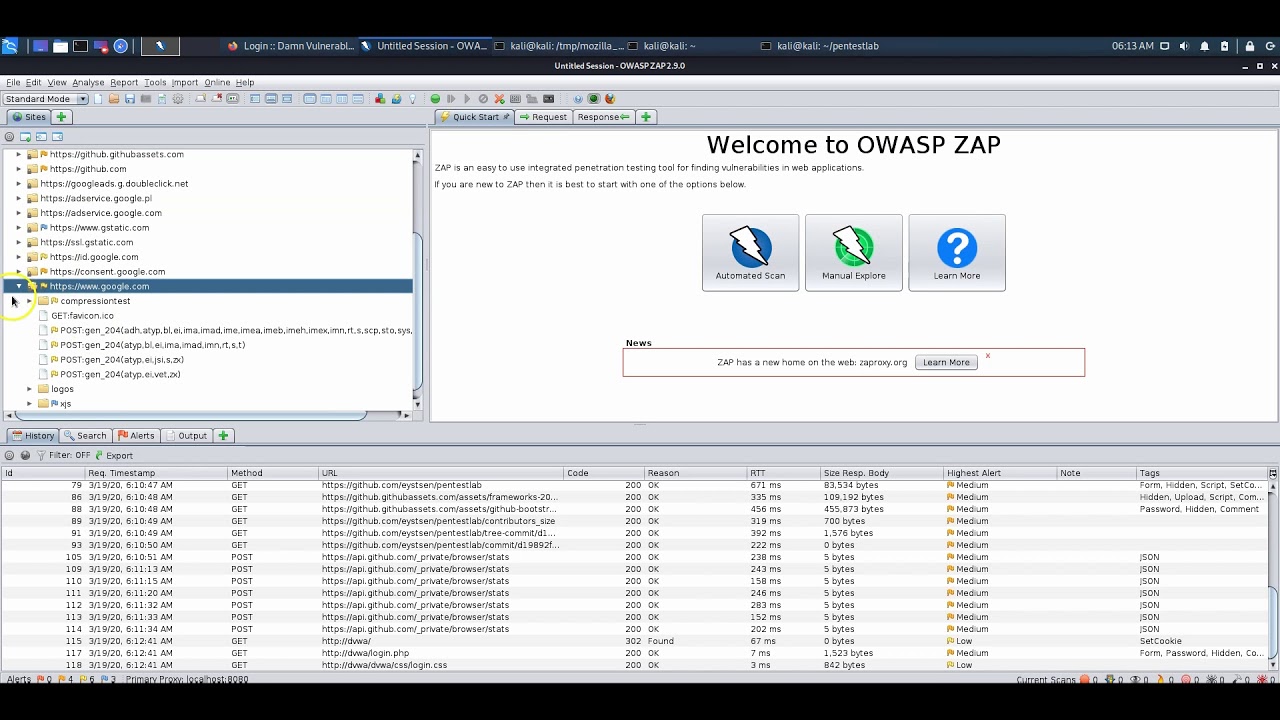Screen dimensions: 1280x720
Task: Open the Report menu
Action: (124, 82)
